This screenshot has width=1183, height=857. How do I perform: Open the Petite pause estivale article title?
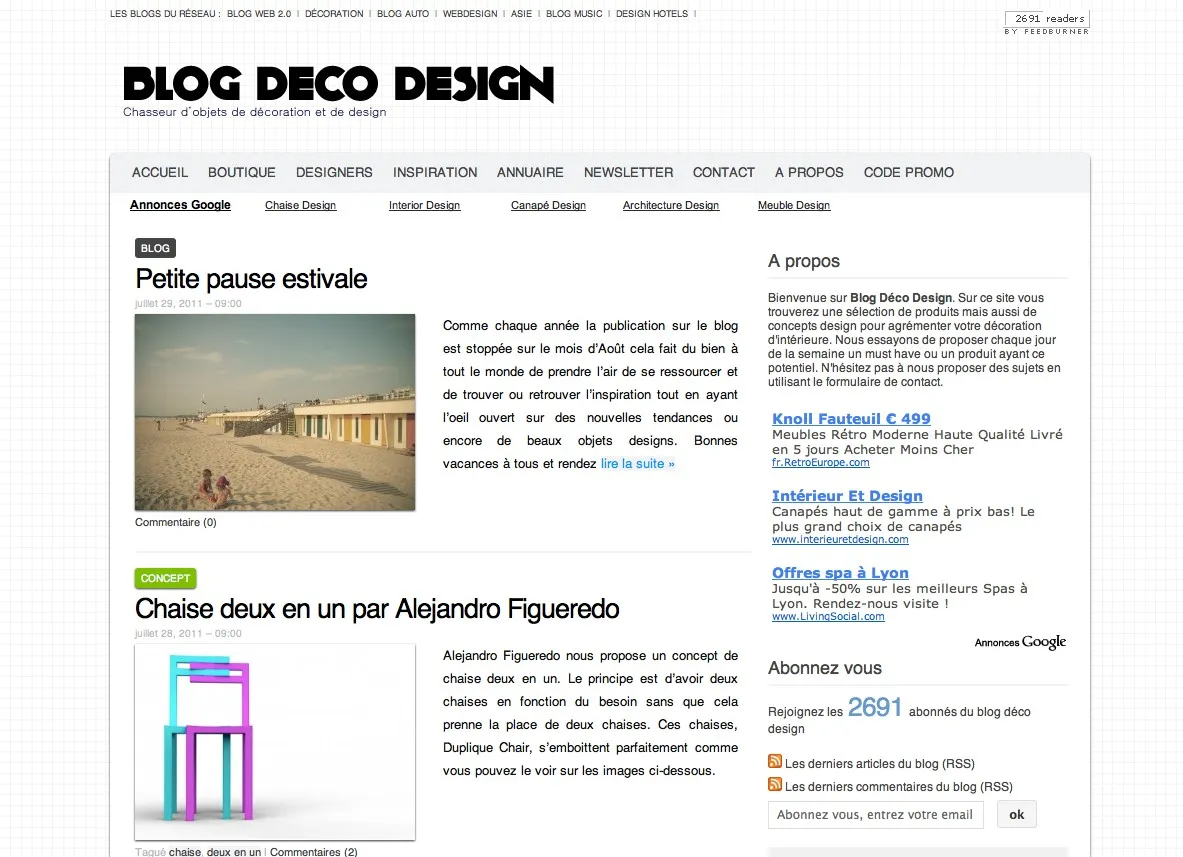251,279
